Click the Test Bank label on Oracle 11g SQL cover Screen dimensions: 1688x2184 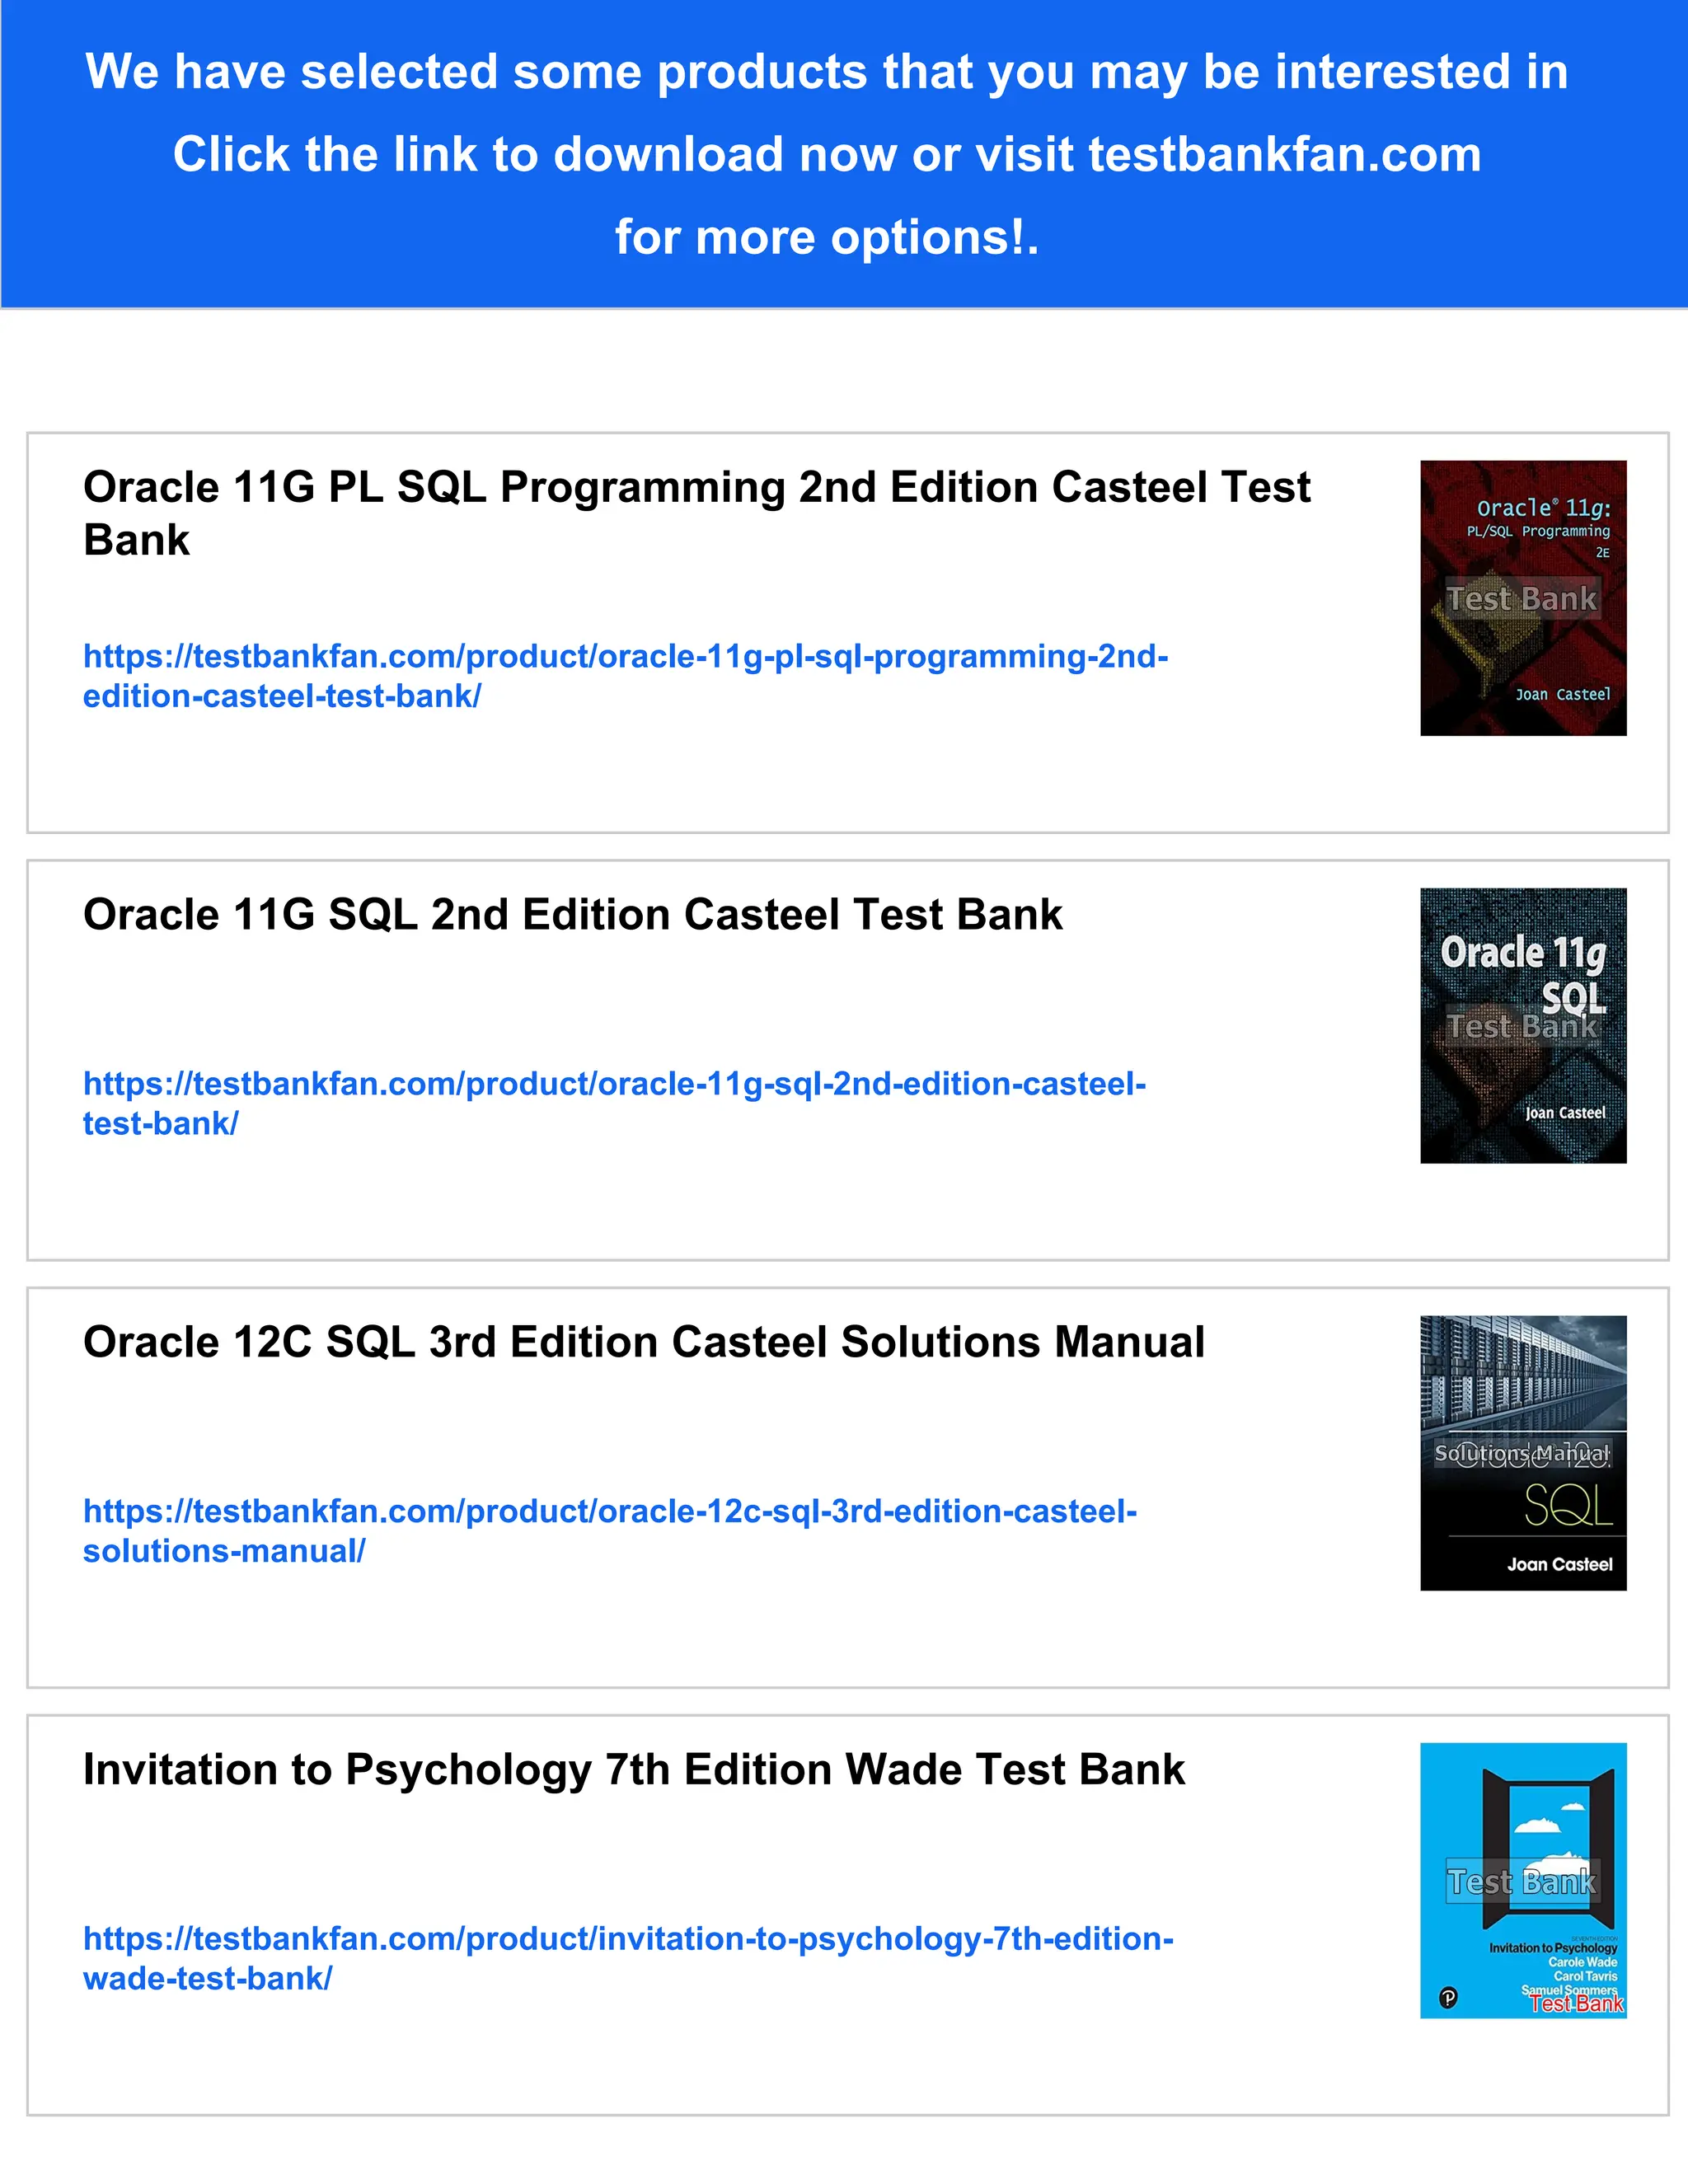[1522, 1027]
